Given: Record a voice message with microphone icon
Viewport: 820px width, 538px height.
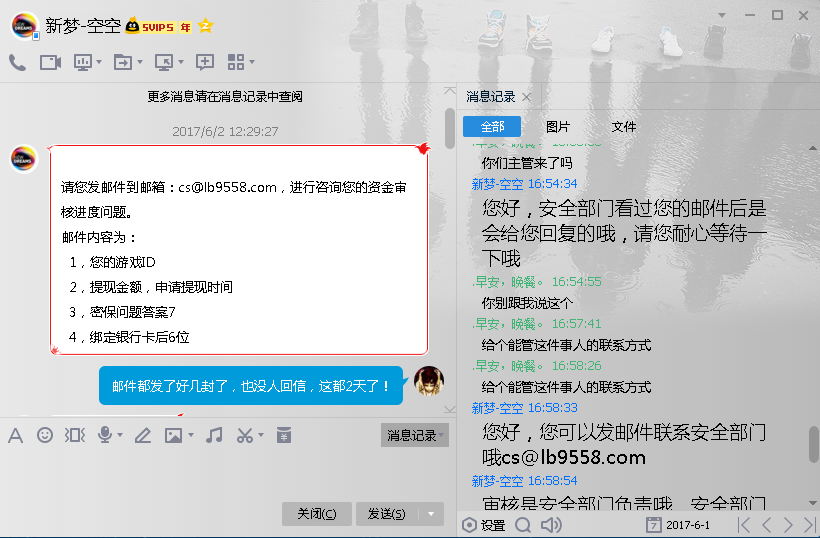Looking at the screenshot, I should pyautogui.click(x=105, y=434).
